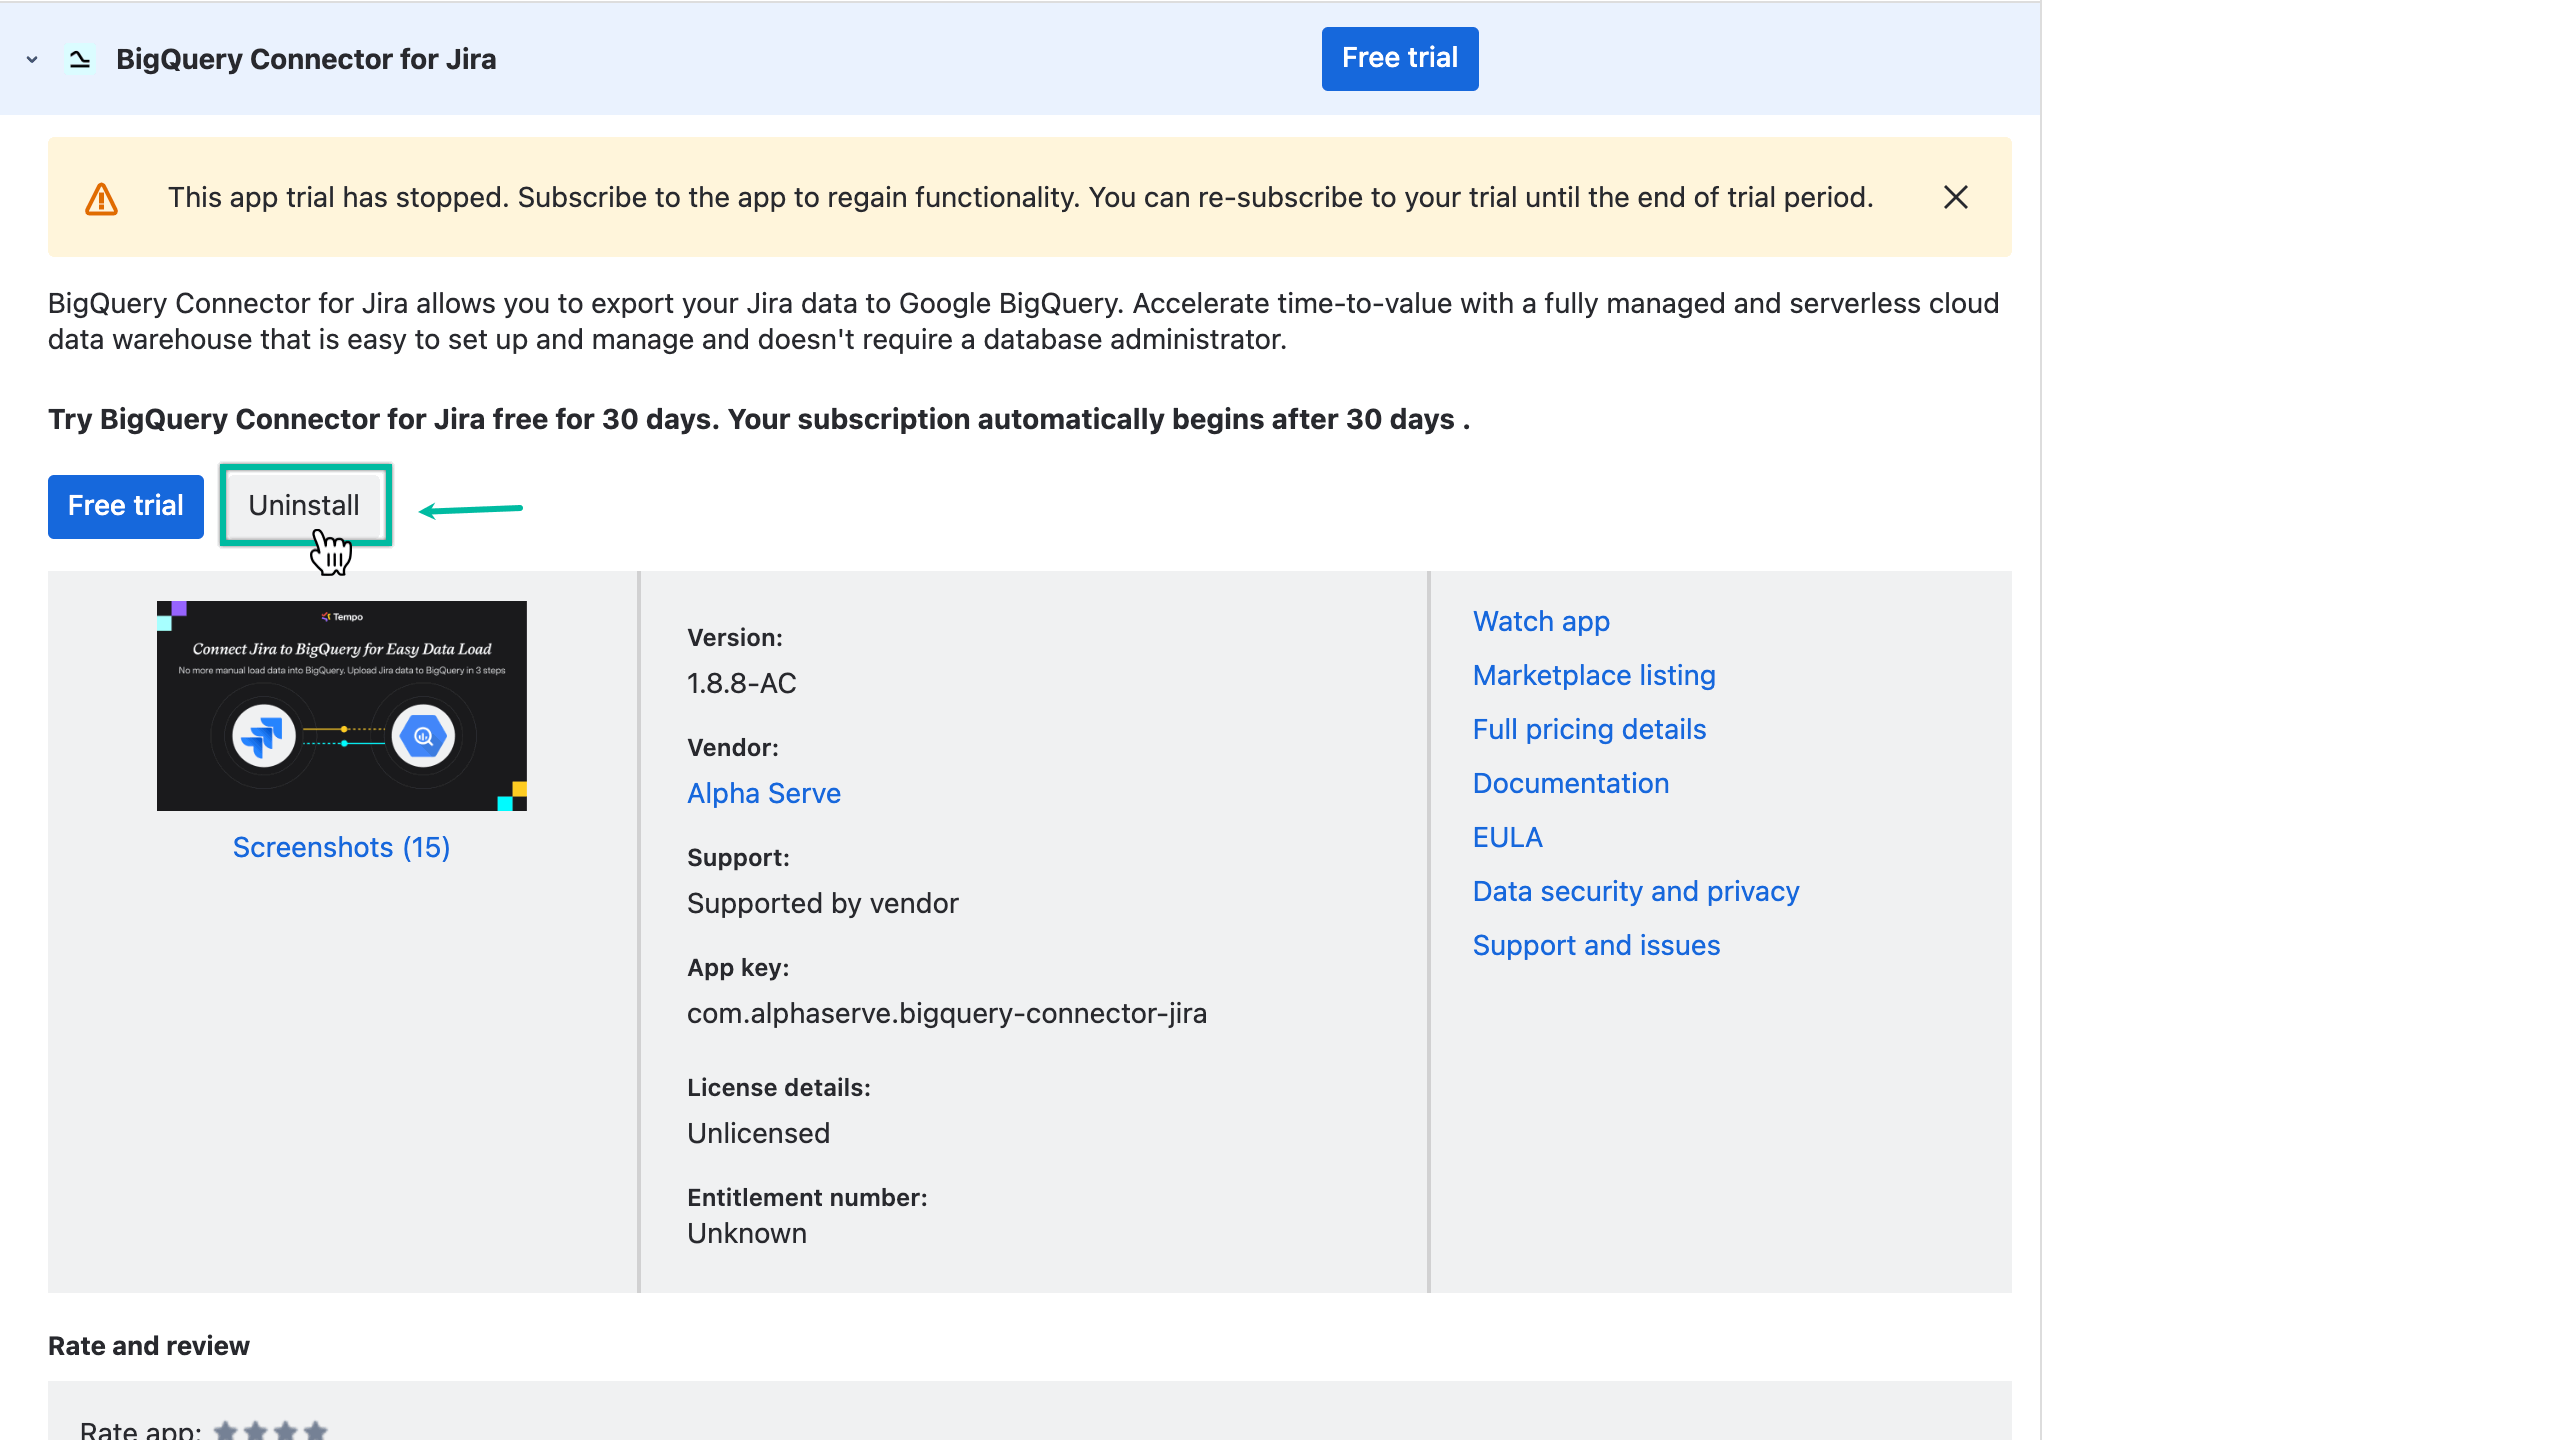Click the warning triangle in the alert banner
The height and width of the screenshot is (1440, 2554).
(103, 197)
